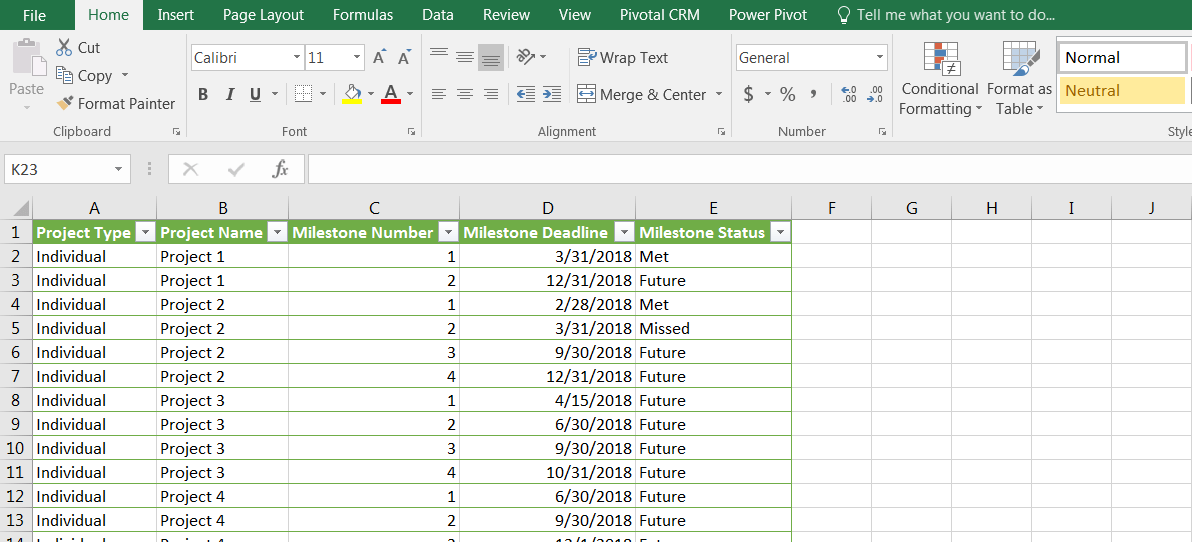Select the Format Painter brush

coord(65,103)
